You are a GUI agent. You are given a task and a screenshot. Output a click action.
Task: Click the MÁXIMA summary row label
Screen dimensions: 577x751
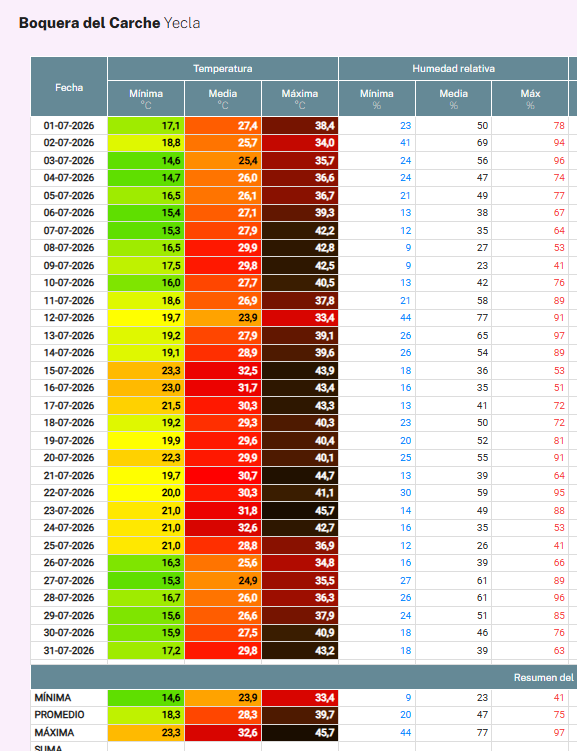tap(54, 732)
